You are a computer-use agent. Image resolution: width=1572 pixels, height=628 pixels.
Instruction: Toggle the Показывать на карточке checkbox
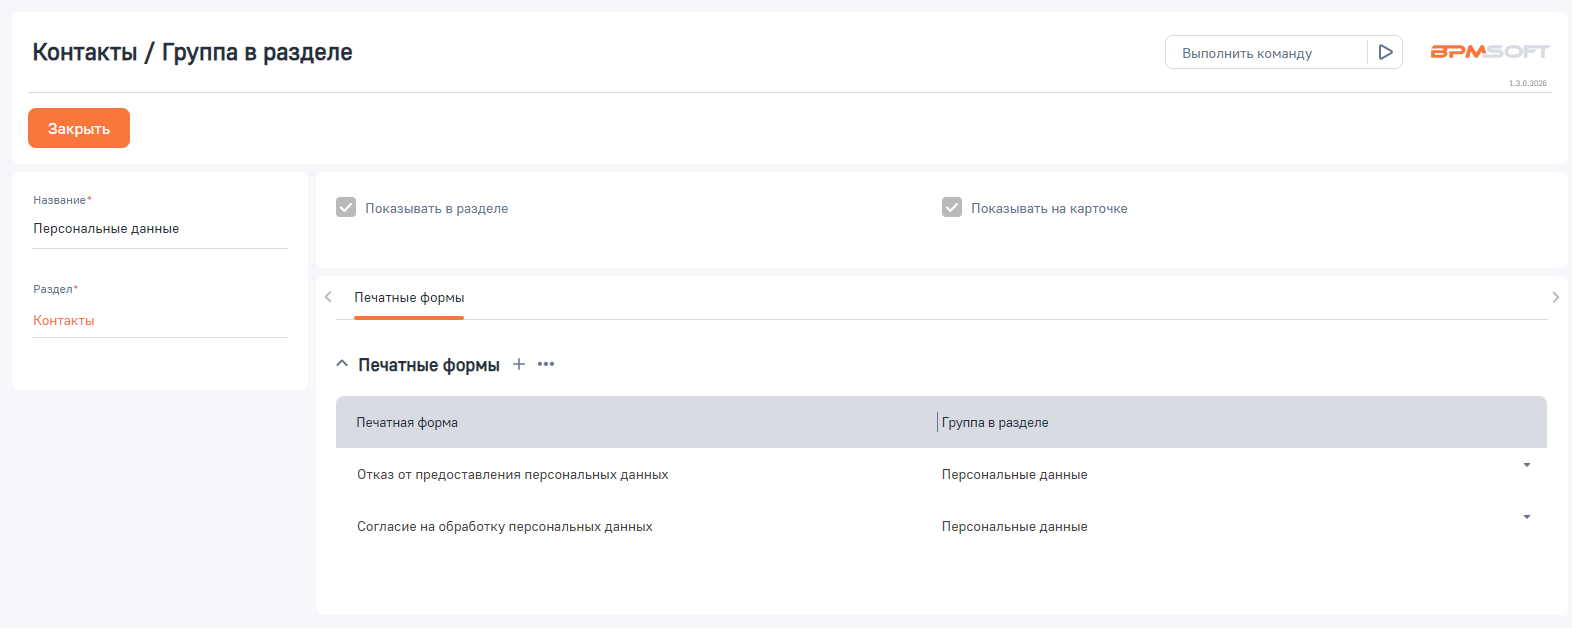(x=952, y=207)
